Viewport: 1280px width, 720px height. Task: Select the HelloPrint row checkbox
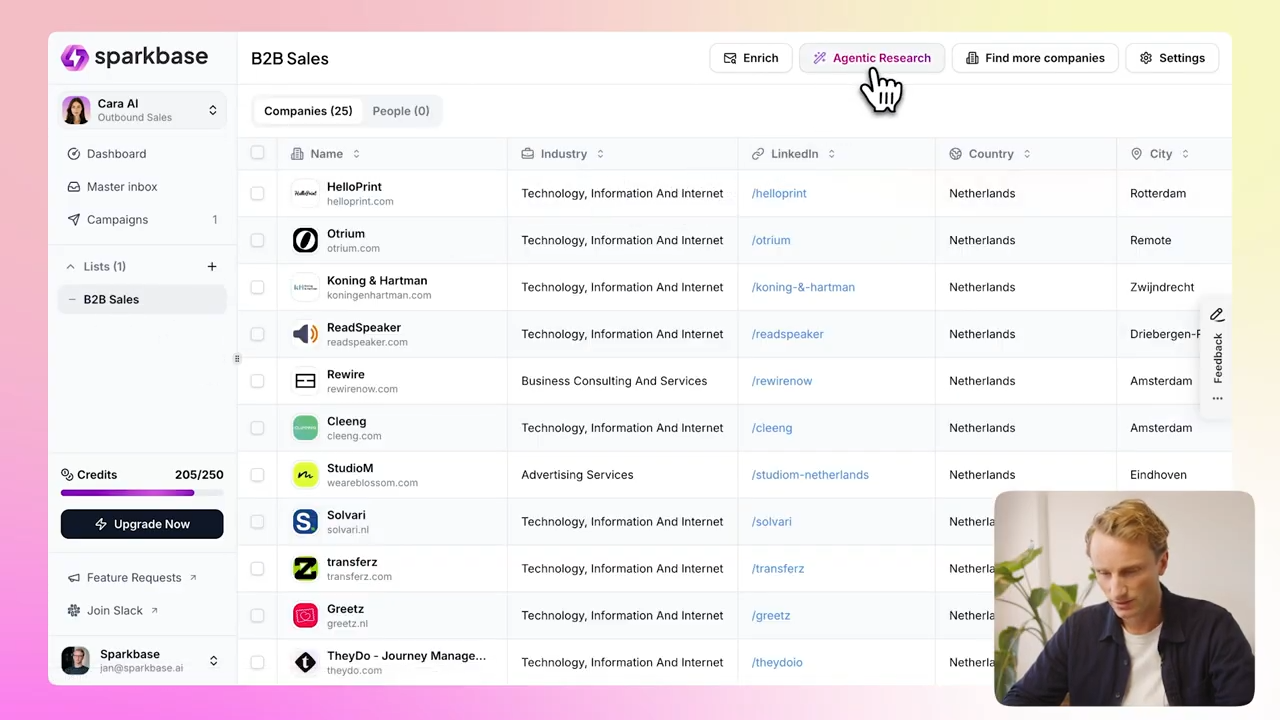tap(257, 194)
